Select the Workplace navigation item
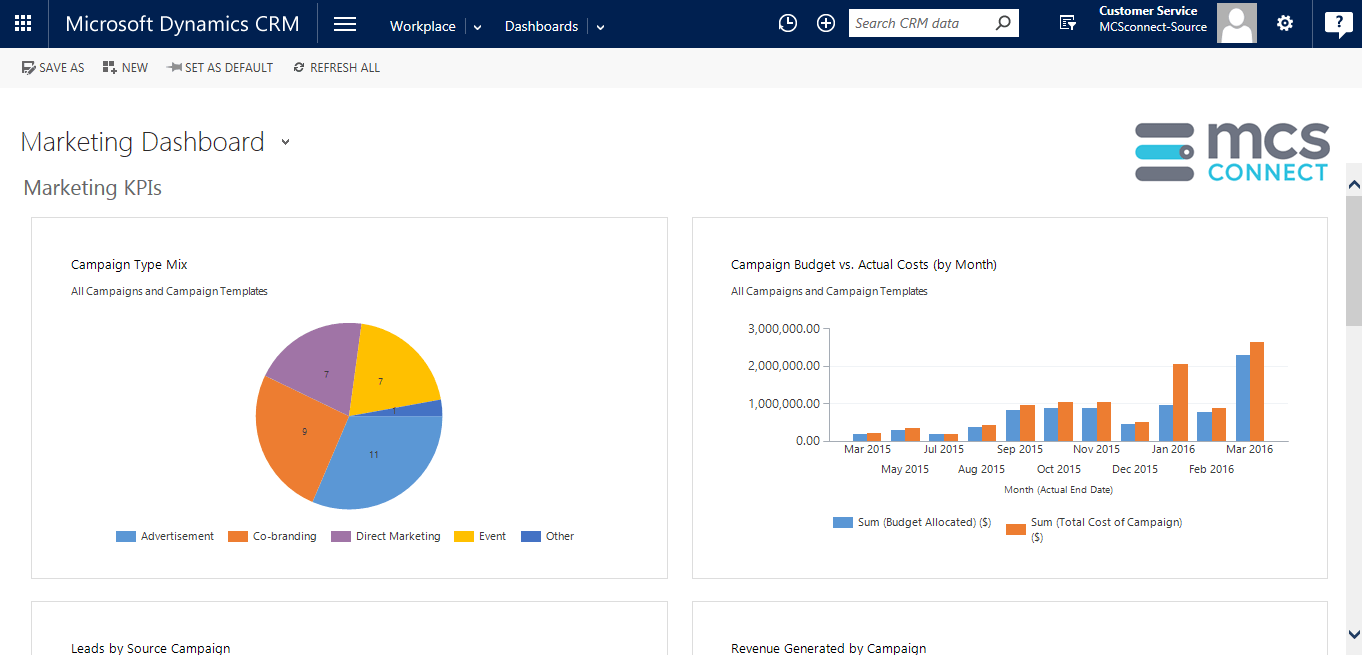The width and height of the screenshot is (1362, 655). [x=422, y=27]
